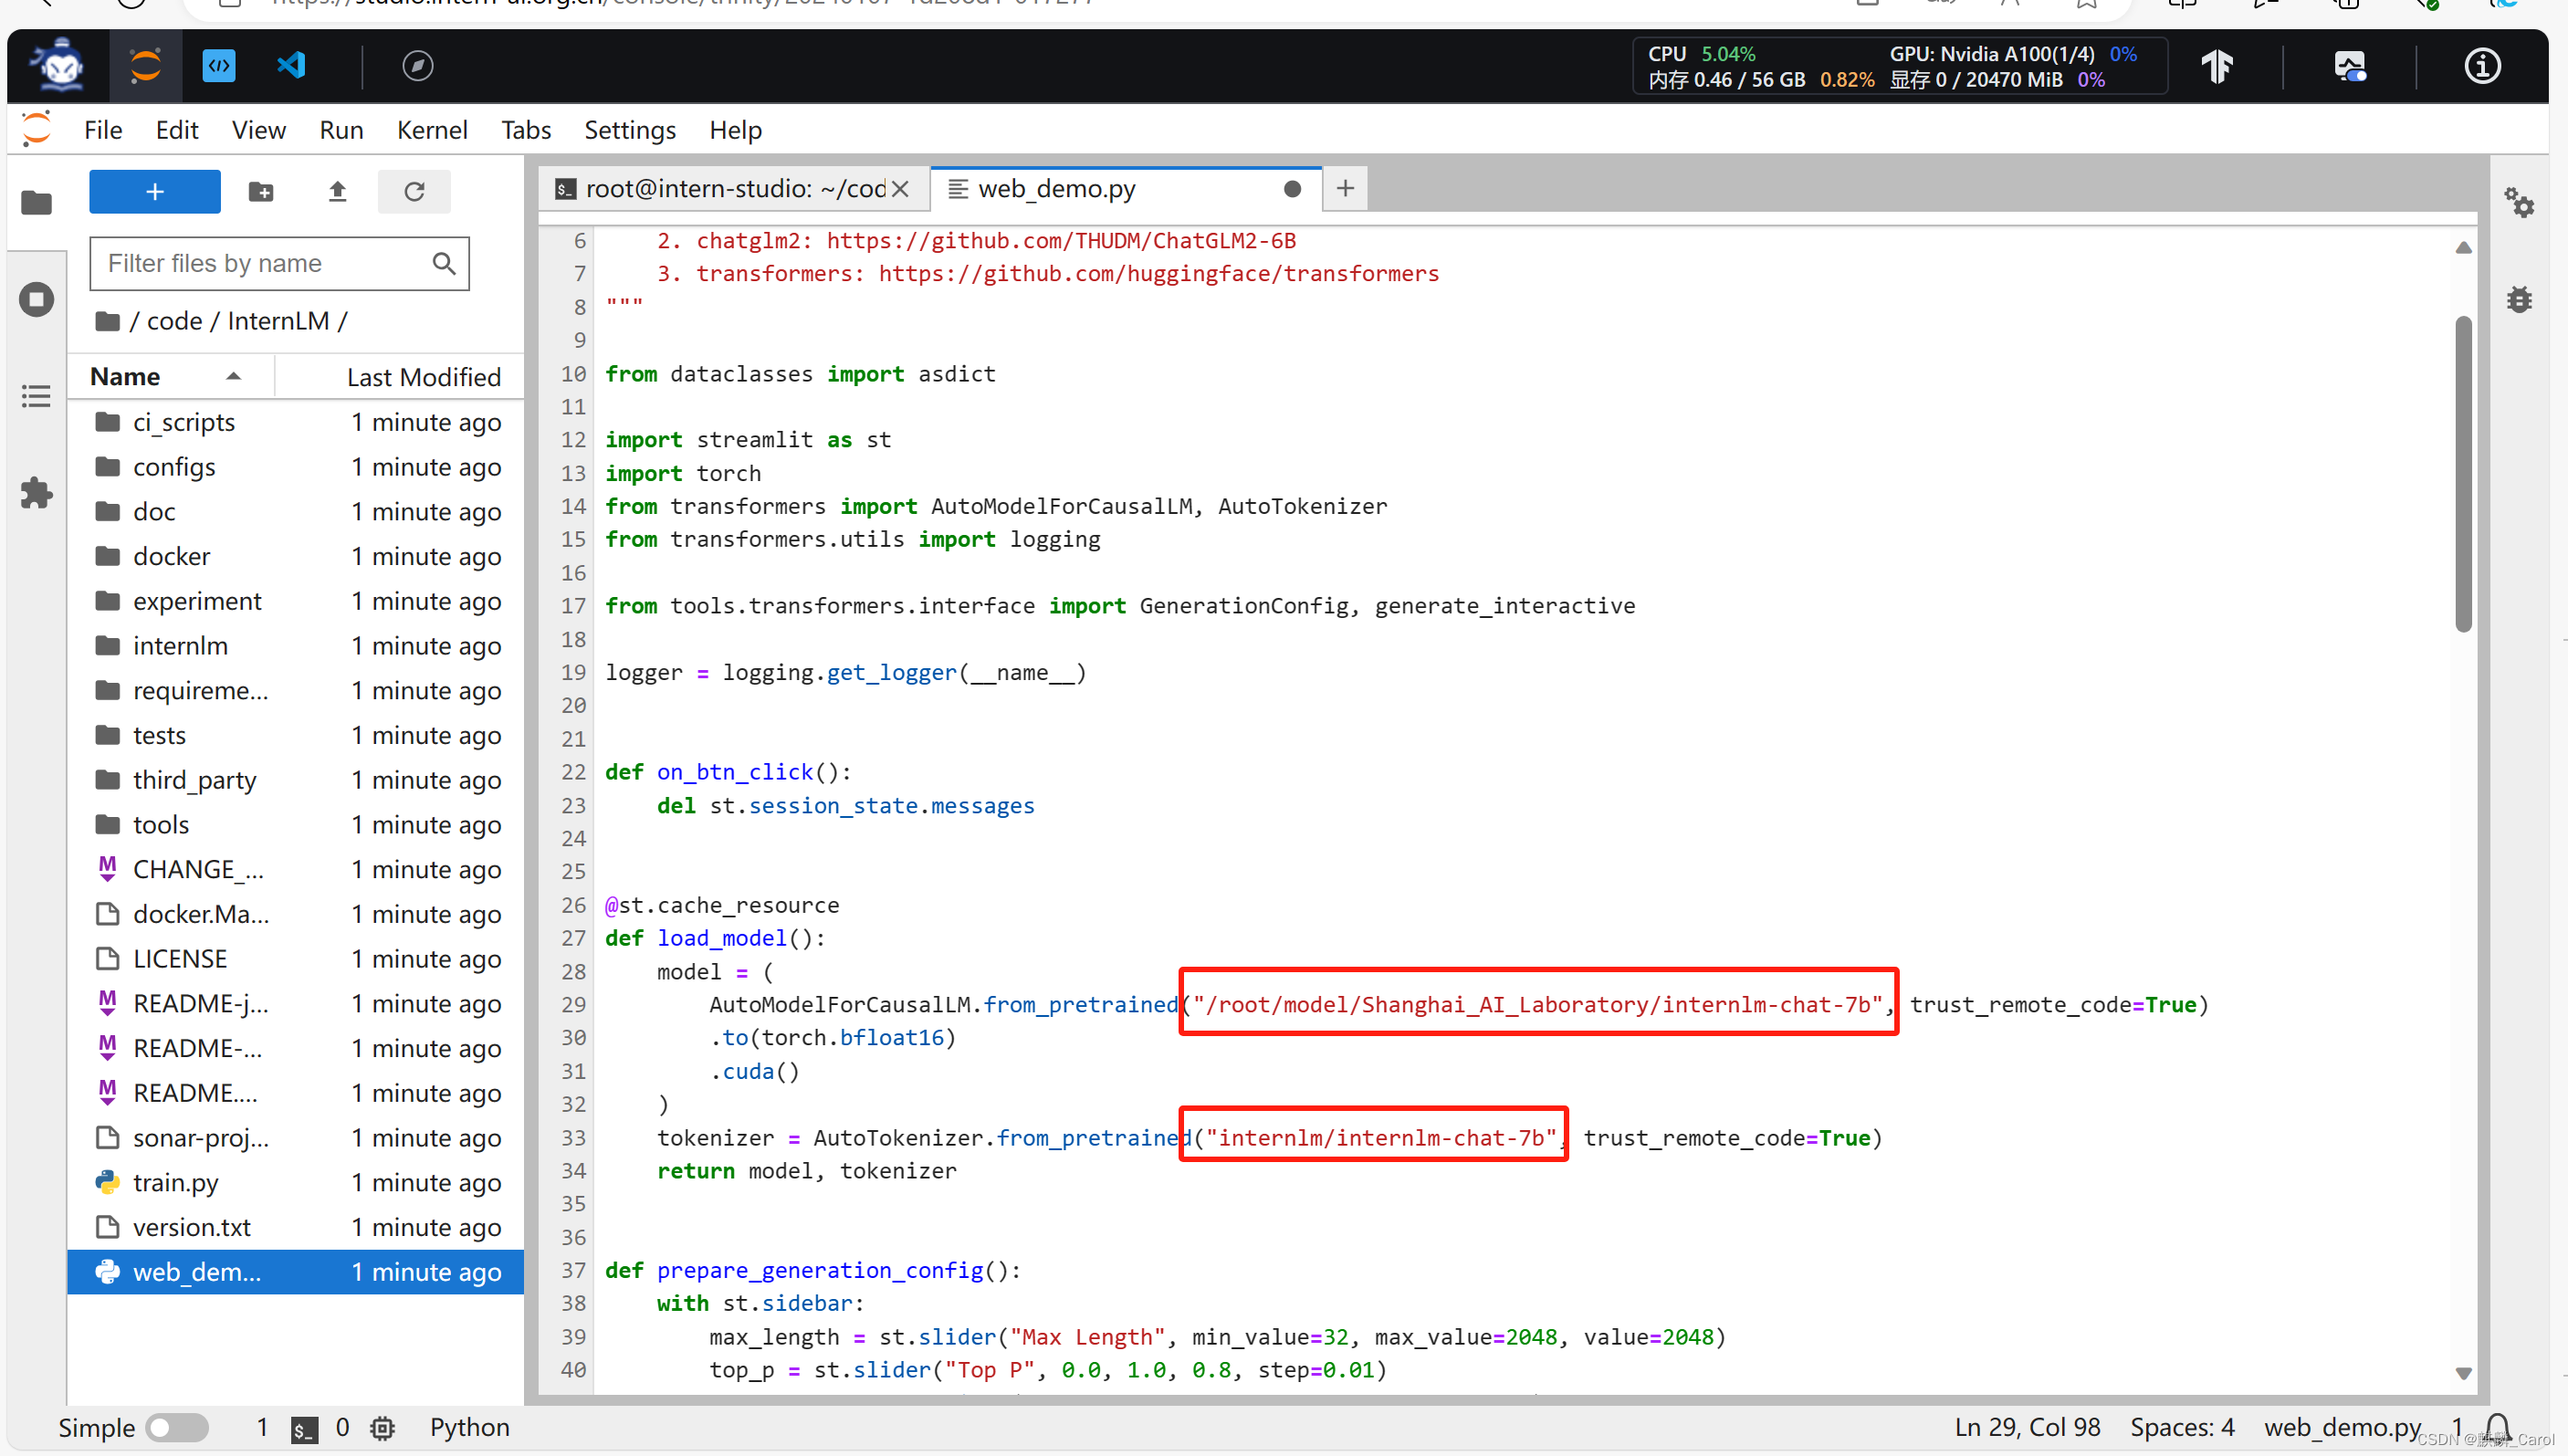Image resolution: width=2568 pixels, height=1456 pixels.
Task: Toggle the Simple interface mode switch
Action: coord(176,1427)
